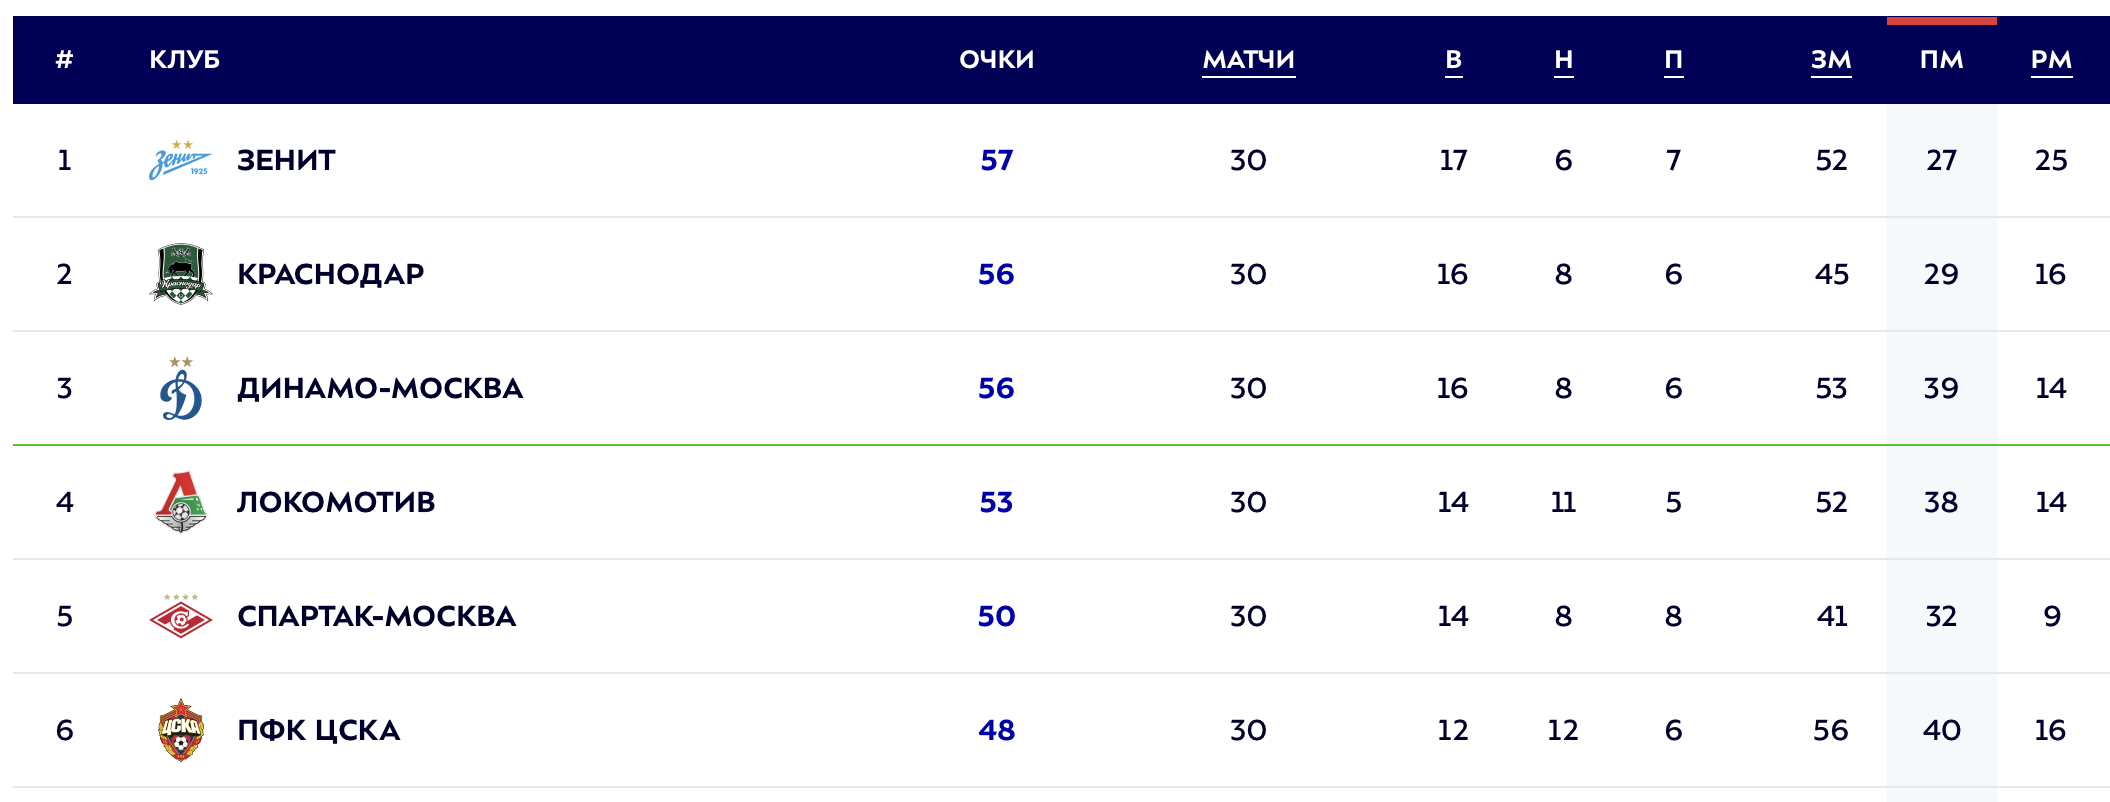Click the Lokomotiv club emblem

181,502
